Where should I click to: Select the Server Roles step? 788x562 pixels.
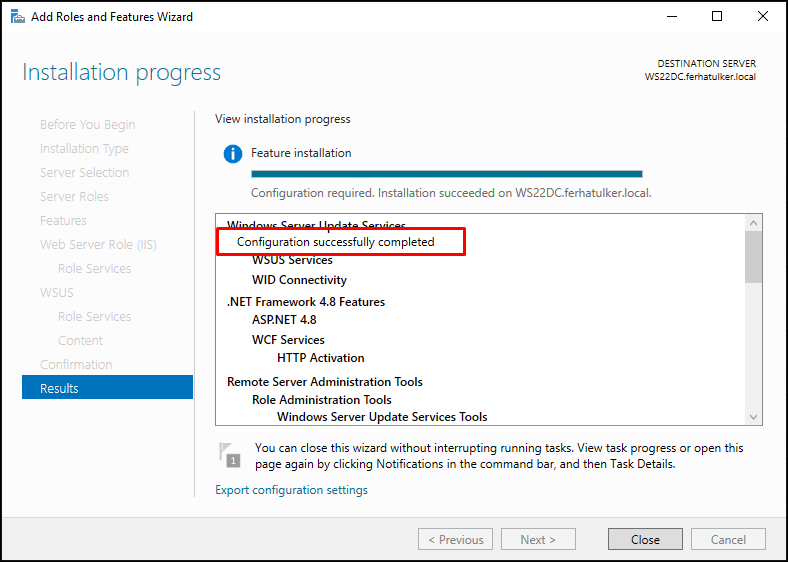(74, 197)
